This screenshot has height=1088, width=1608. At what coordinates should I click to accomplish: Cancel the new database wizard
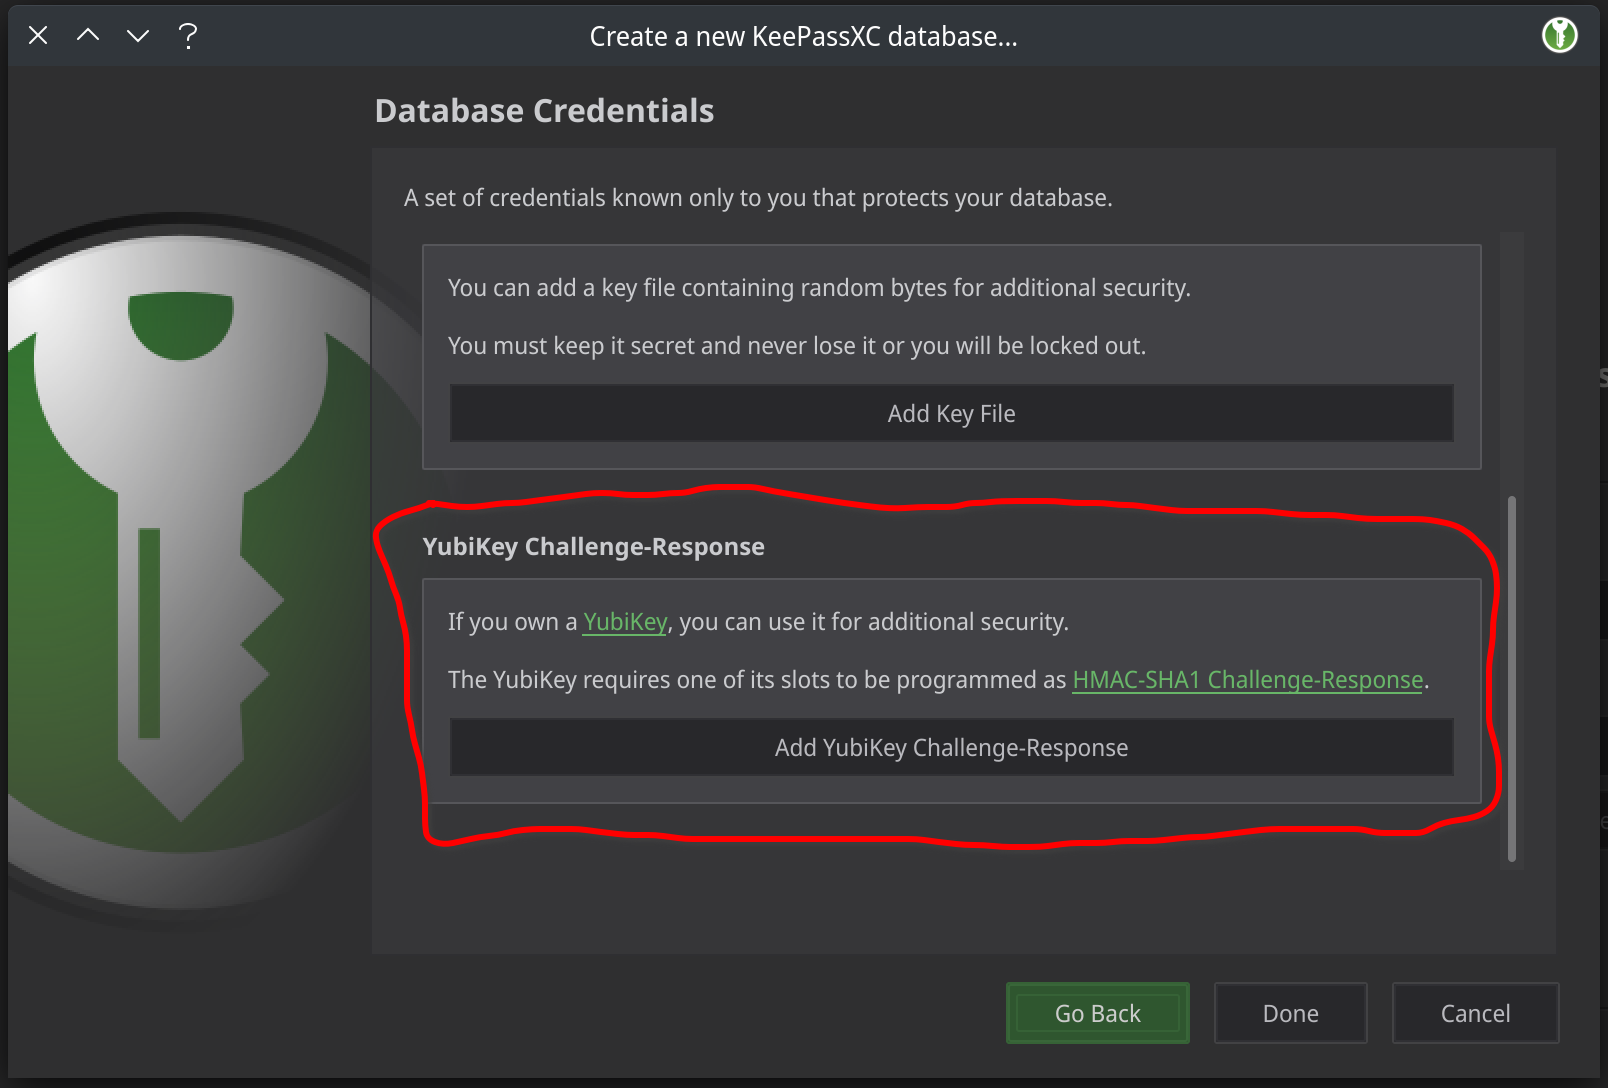pos(1475,1012)
